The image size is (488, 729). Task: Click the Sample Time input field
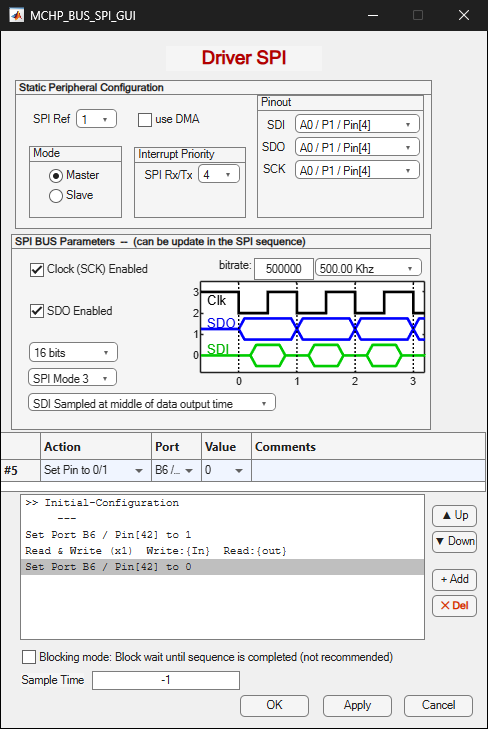(x=166, y=680)
